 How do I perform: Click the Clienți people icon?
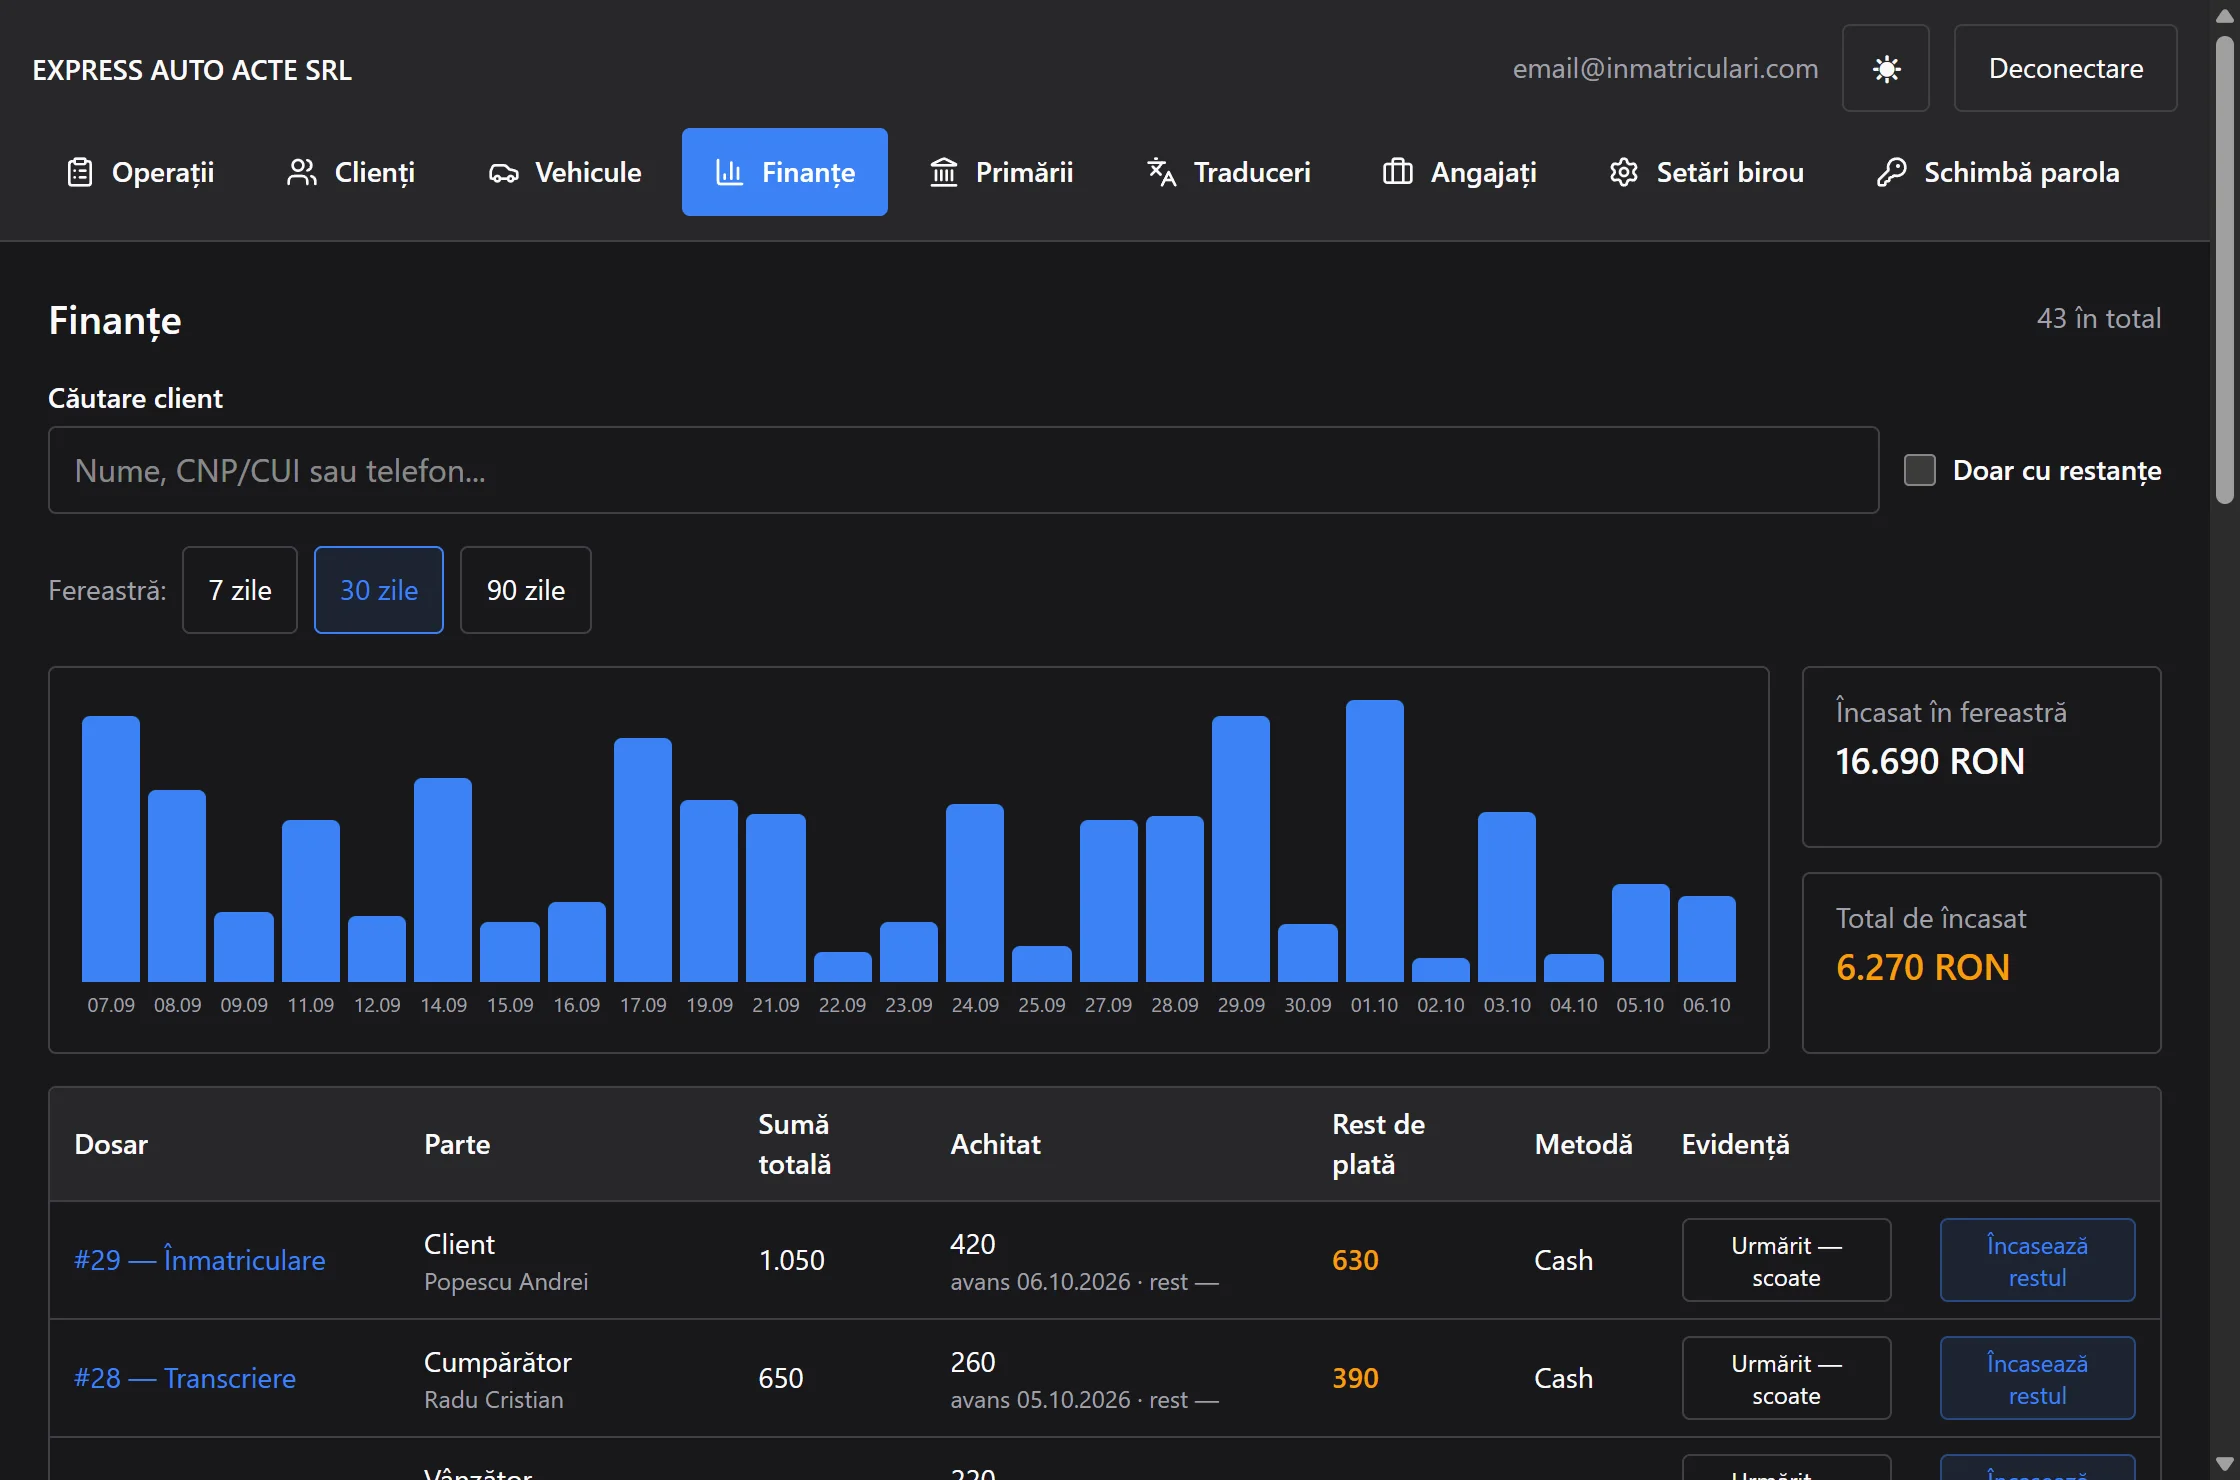click(302, 172)
